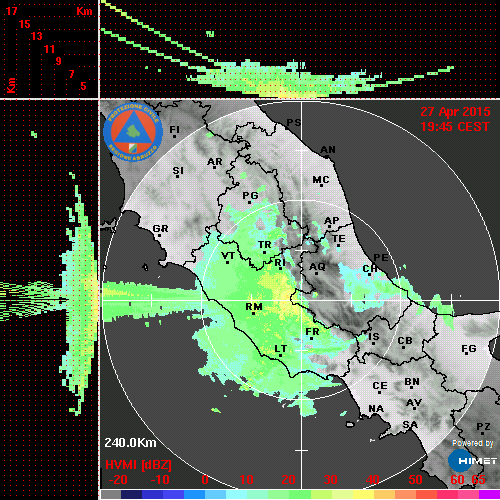
Task: Click the Protezione Civile Abruzzo logo
Action: (133, 132)
